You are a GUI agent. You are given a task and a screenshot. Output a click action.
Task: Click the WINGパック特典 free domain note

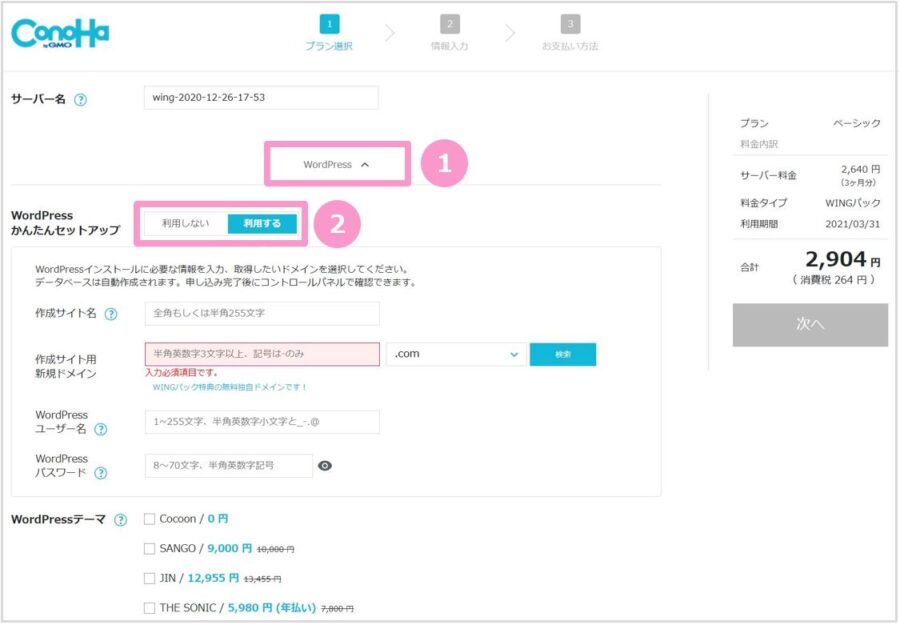click(230, 387)
